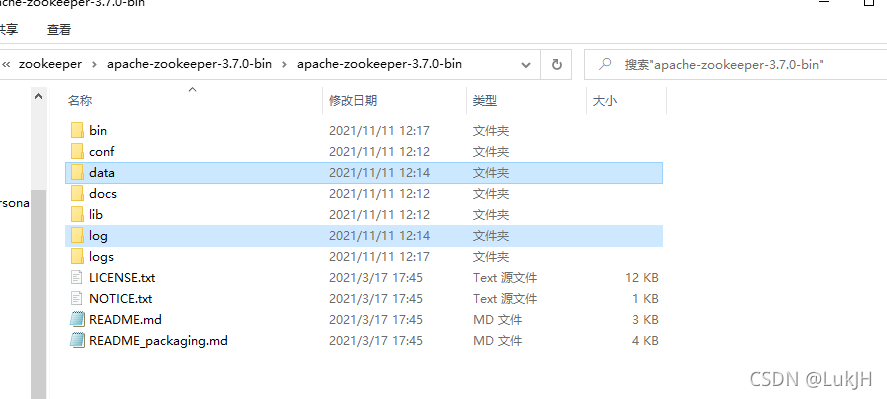Click the data folder icon
887x399 pixels.
pos(77,172)
